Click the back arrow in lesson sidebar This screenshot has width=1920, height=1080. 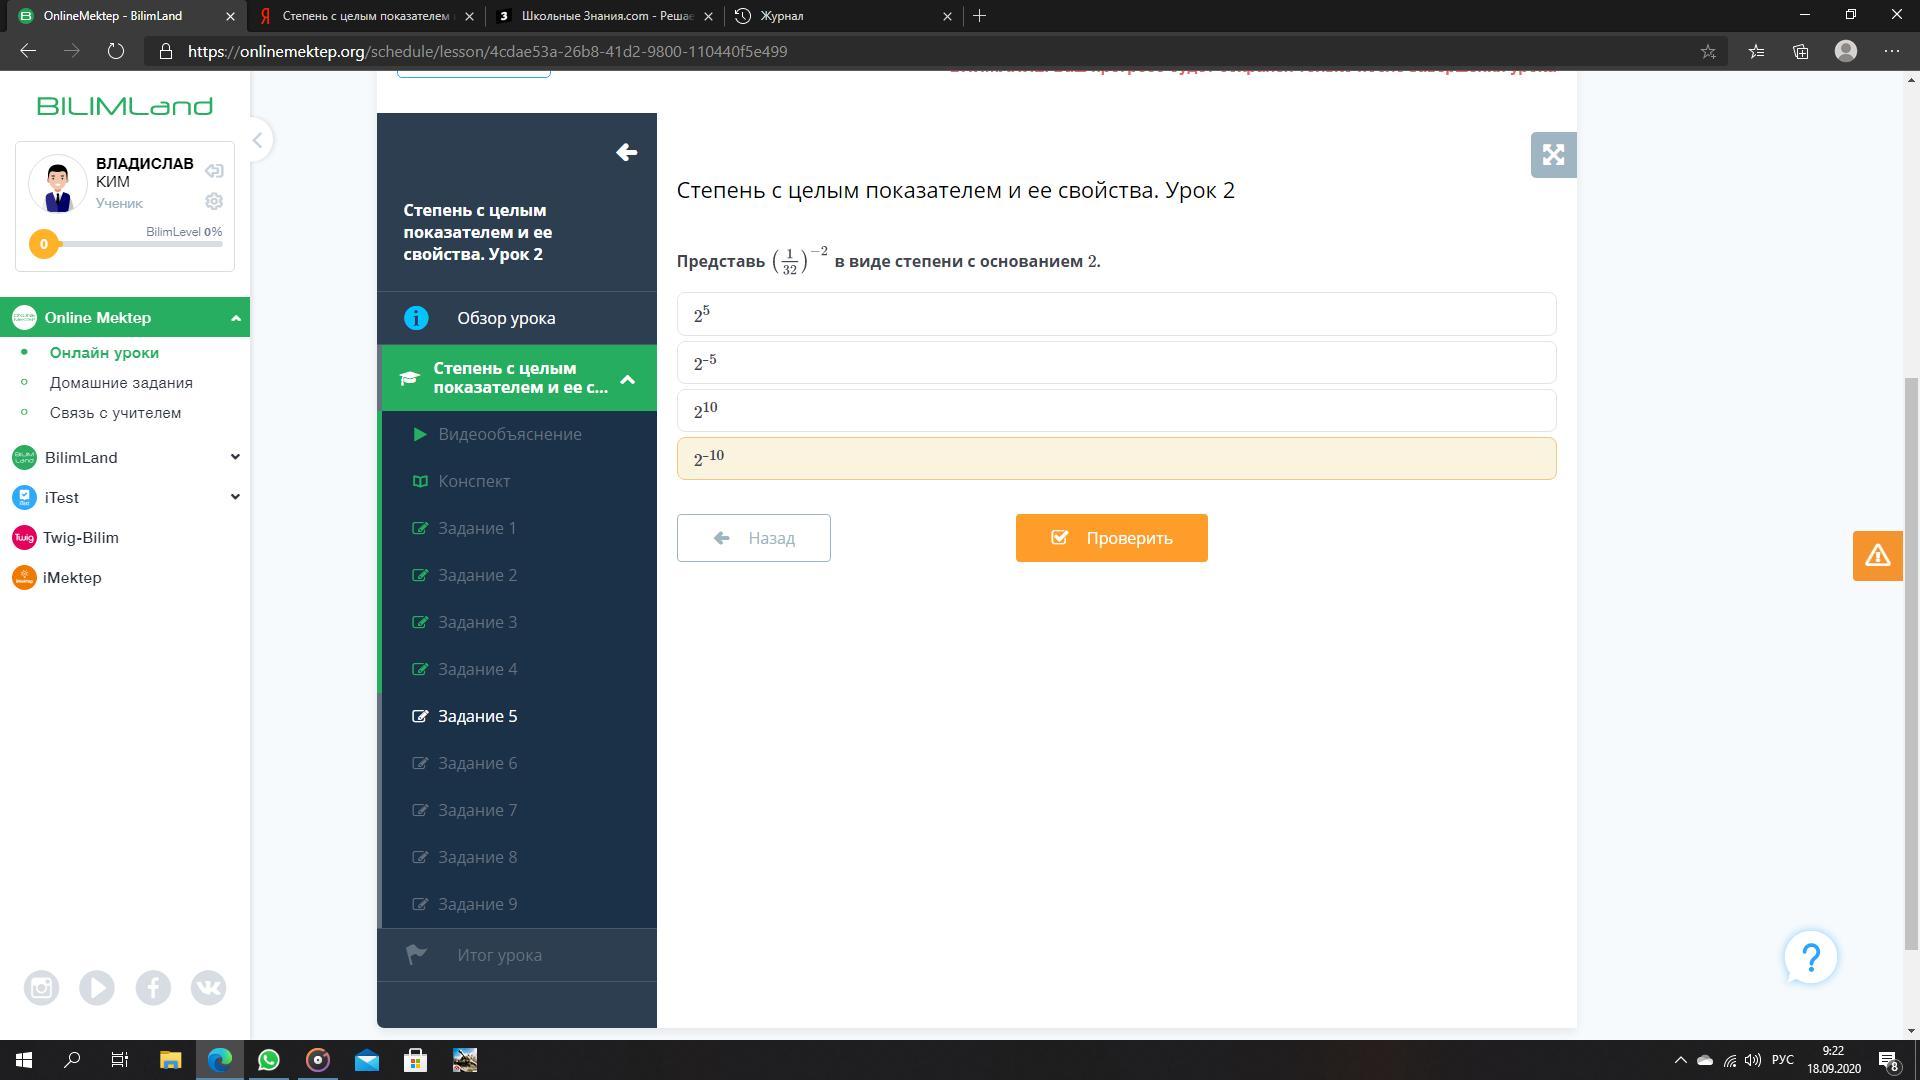626,152
